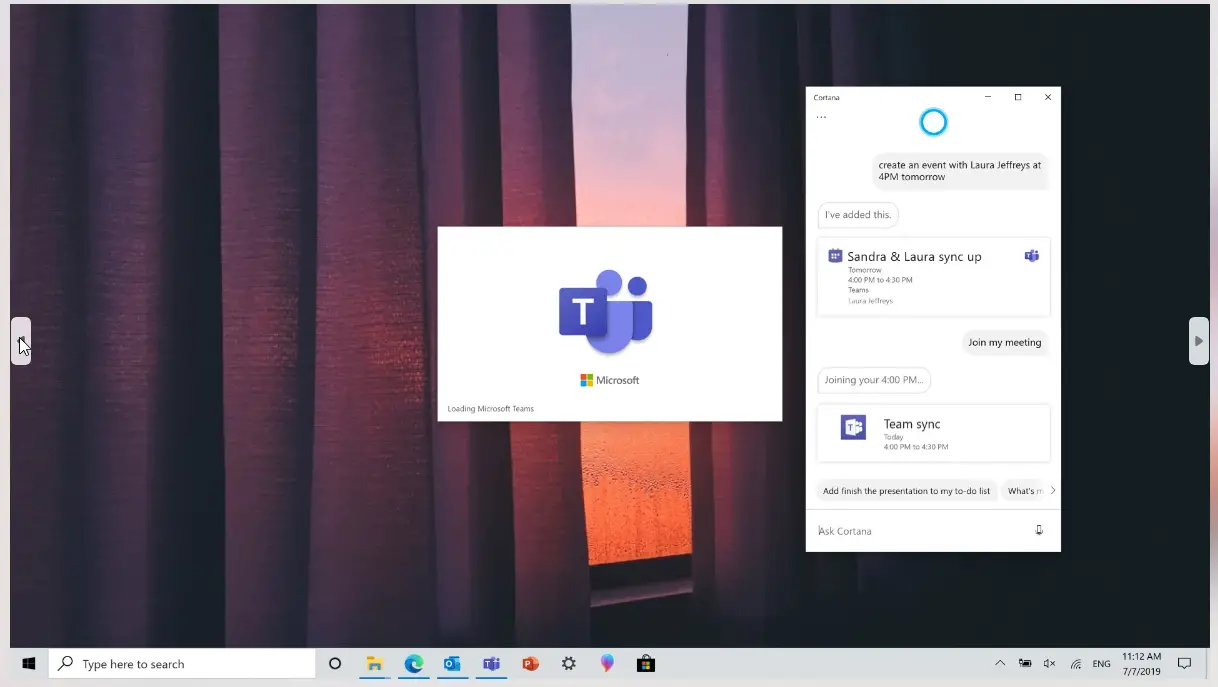Open the taskbar clock showing 11:12 AM
Image resolution: width=1218 pixels, height=687 pixels.
pyautogui.click(x=1141, y=663)
